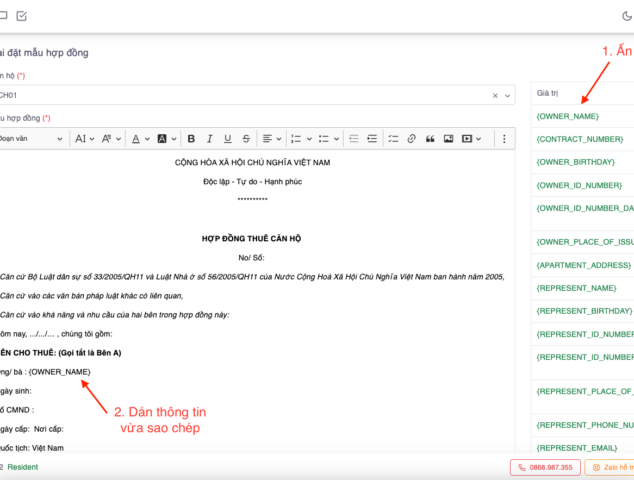Apply underline formatting

(x=229, y=138)
